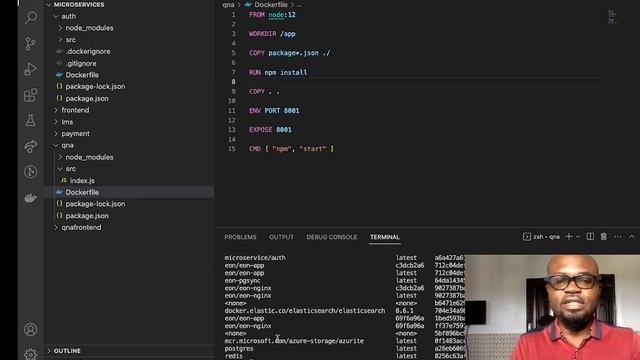The image size is (640, 360).
Task: Click the EXPOSE 8001 line
Action: point(270,130)
